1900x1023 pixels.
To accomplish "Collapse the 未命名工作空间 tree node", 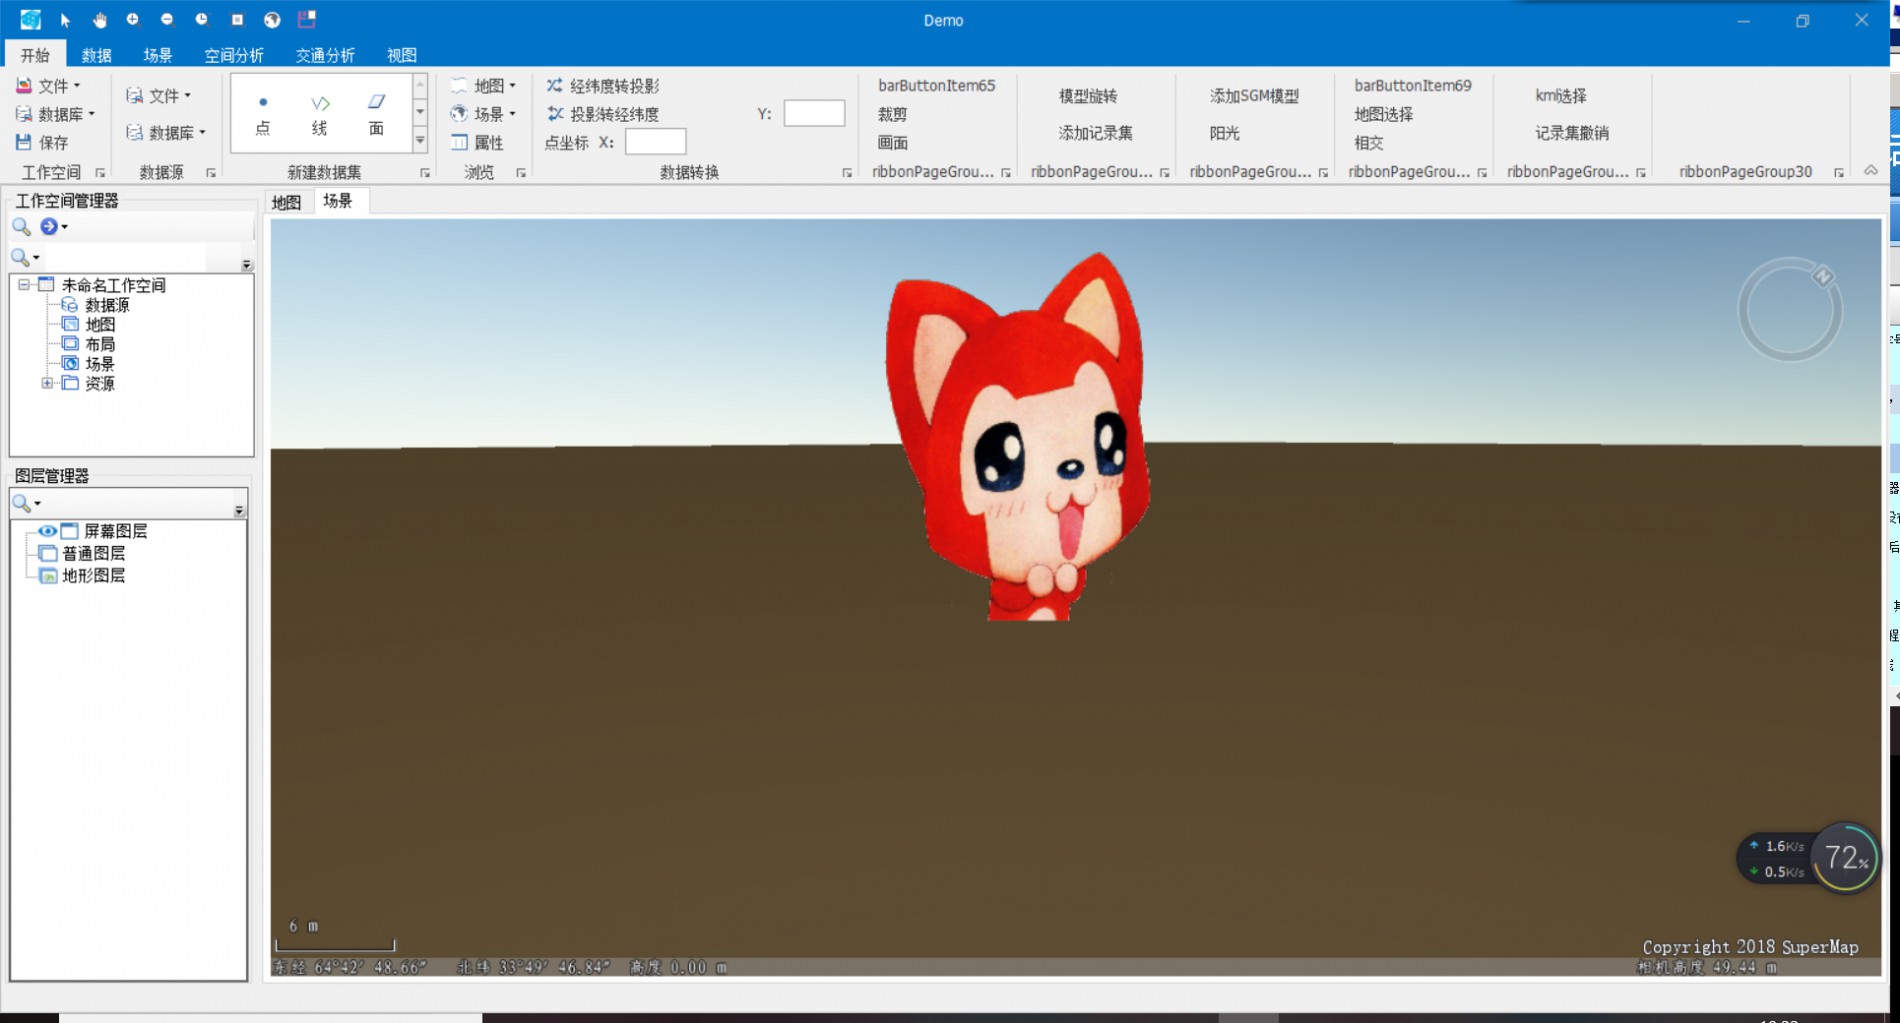I will (x=24, y=285).
